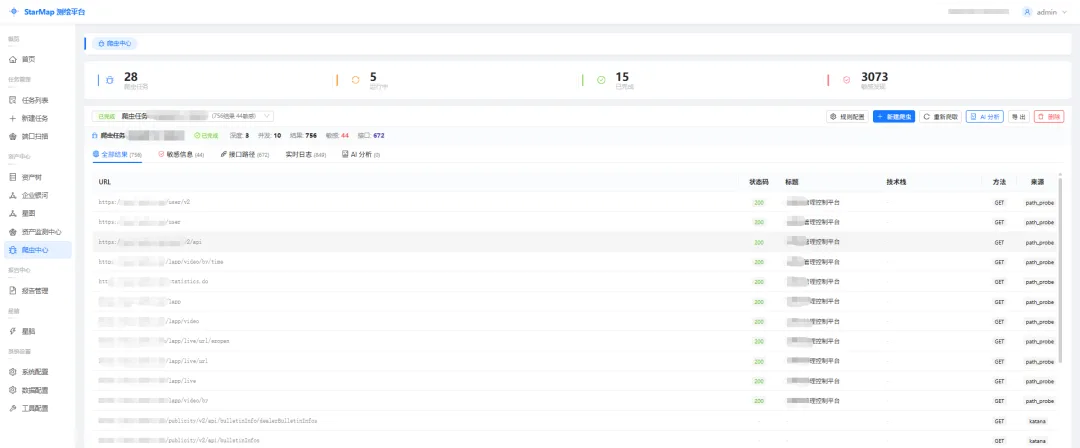Screen dimensions: 1080x448
Task: Click the admin user avatar icon
Action: coord(1027,12)
